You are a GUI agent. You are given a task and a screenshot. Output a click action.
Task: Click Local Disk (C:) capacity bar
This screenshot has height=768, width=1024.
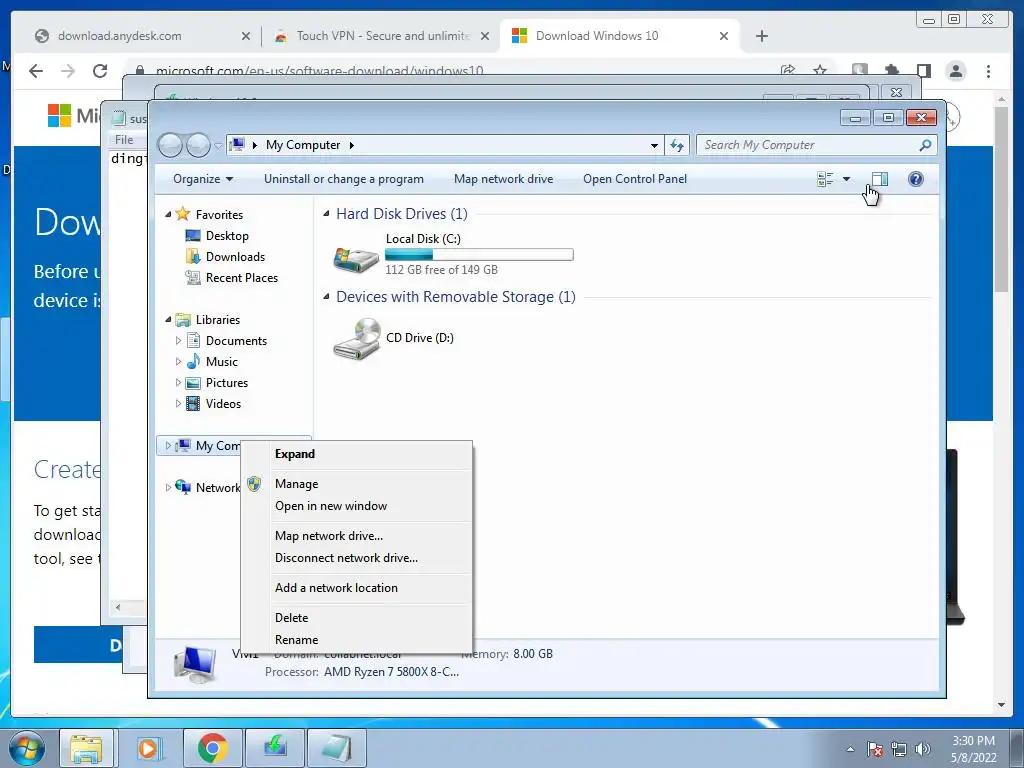coord(479,255)
